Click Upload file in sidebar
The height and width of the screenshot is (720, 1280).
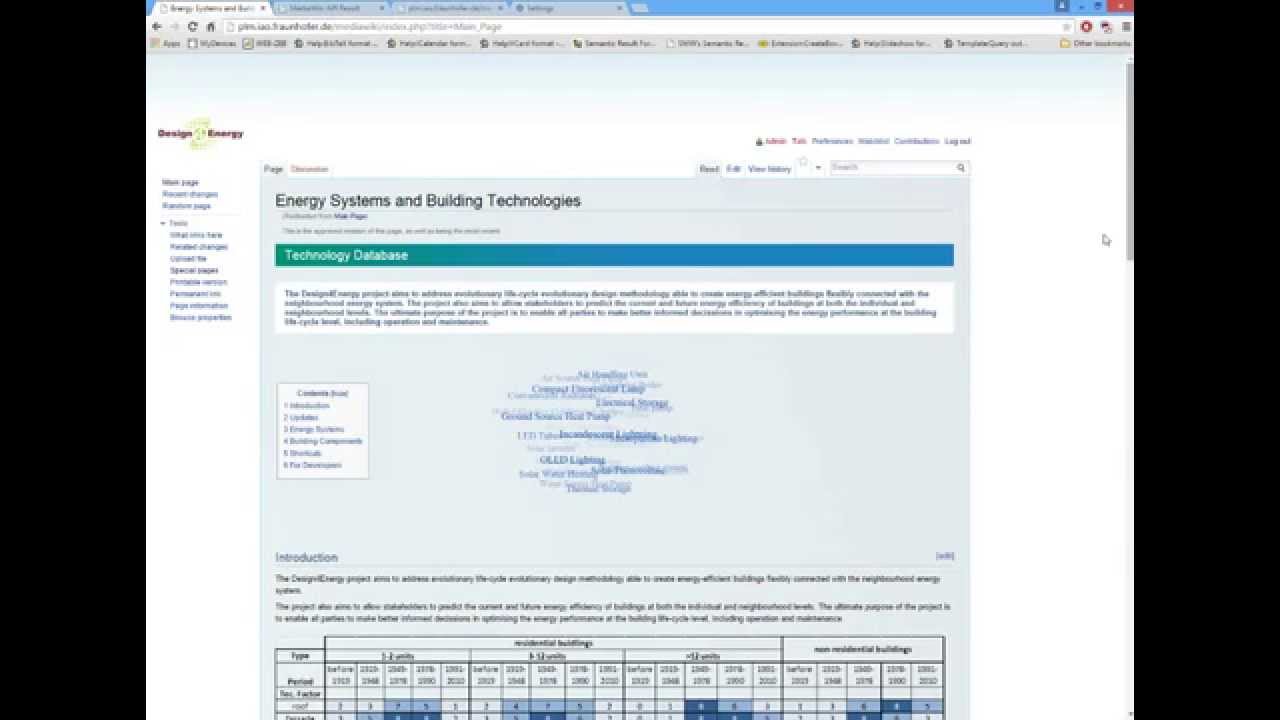188,259
